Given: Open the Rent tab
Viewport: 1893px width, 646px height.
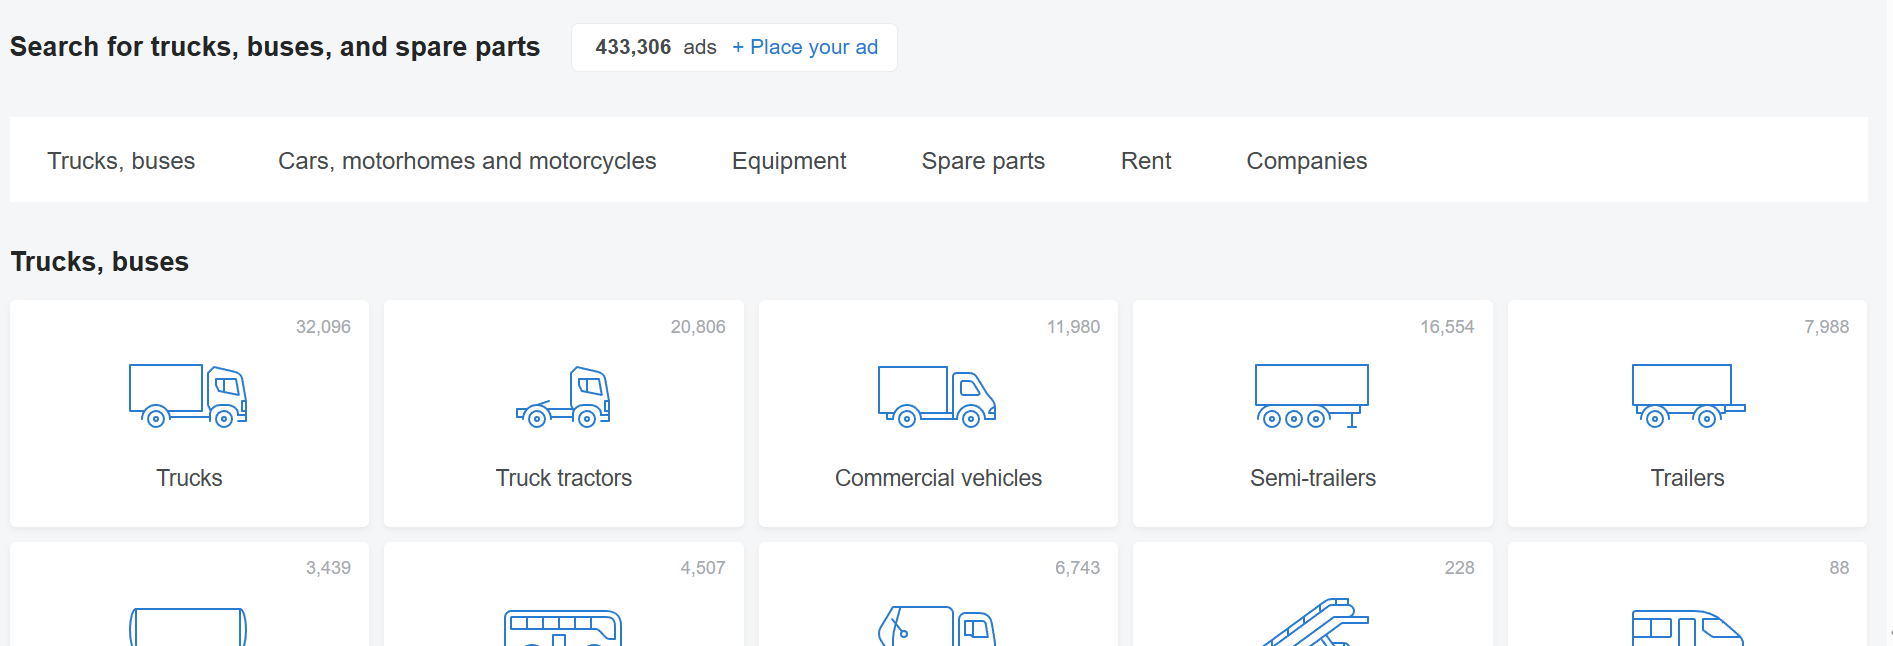Looking at the screenshot, I should pyautogui.click(x=1146, y=161).
